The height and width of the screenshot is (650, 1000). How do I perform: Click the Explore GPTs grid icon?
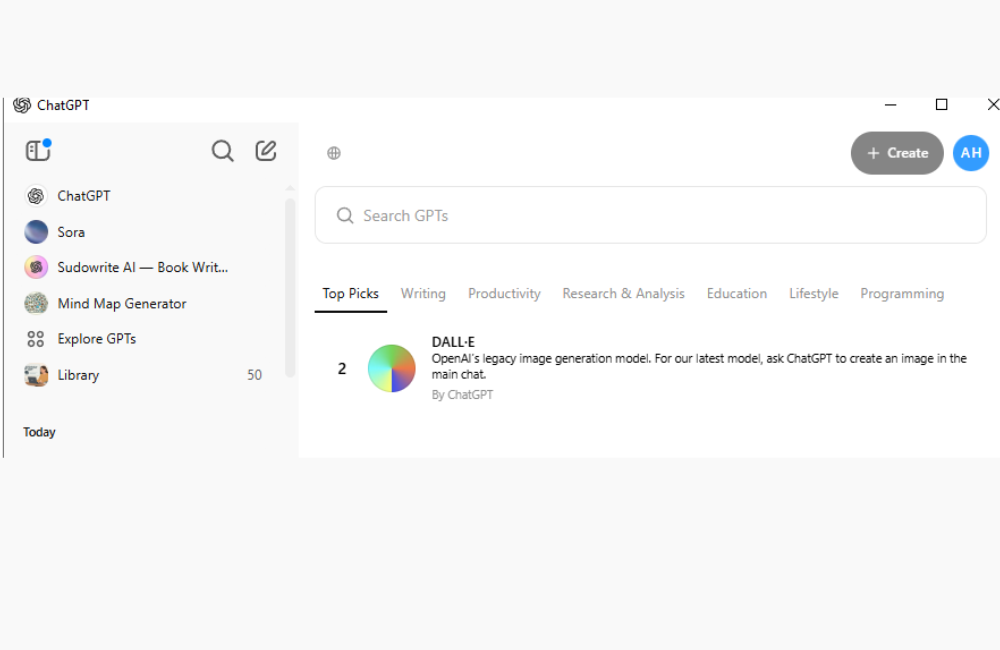(x=36, y=339)
